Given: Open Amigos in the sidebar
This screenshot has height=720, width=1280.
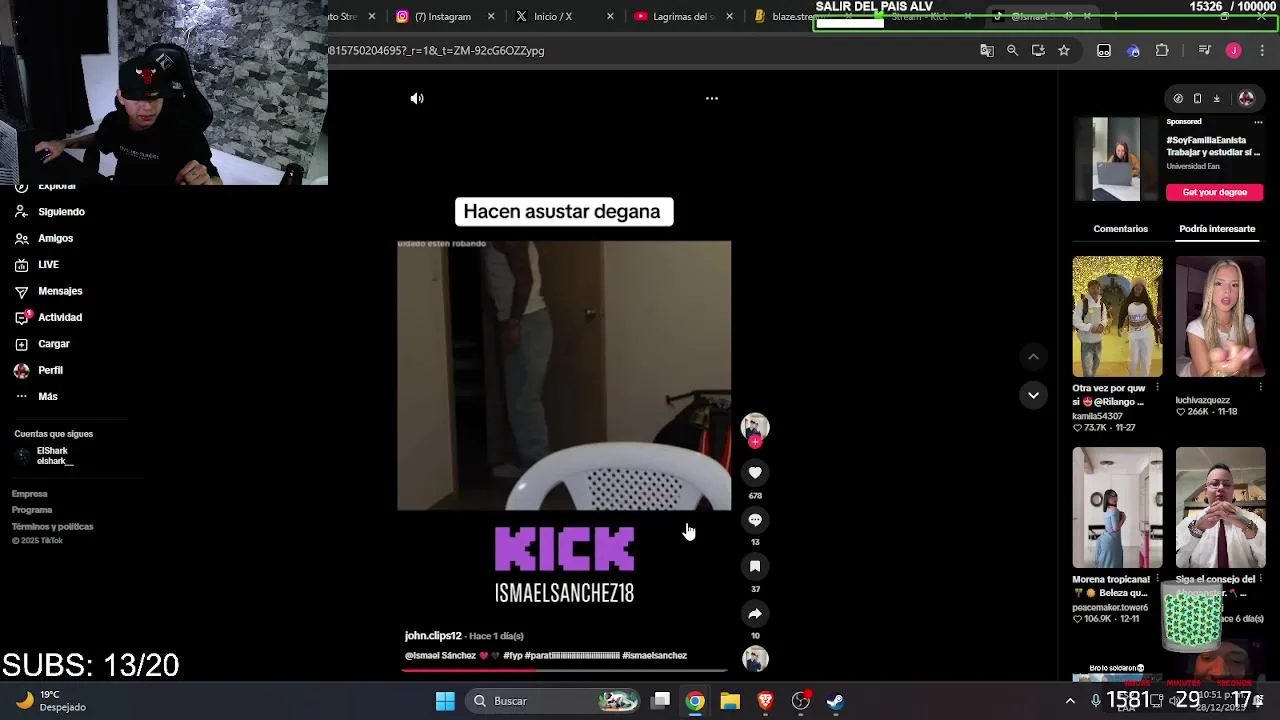Looking at the screenshot, I should pyautogui.click(x=44, y=238).
